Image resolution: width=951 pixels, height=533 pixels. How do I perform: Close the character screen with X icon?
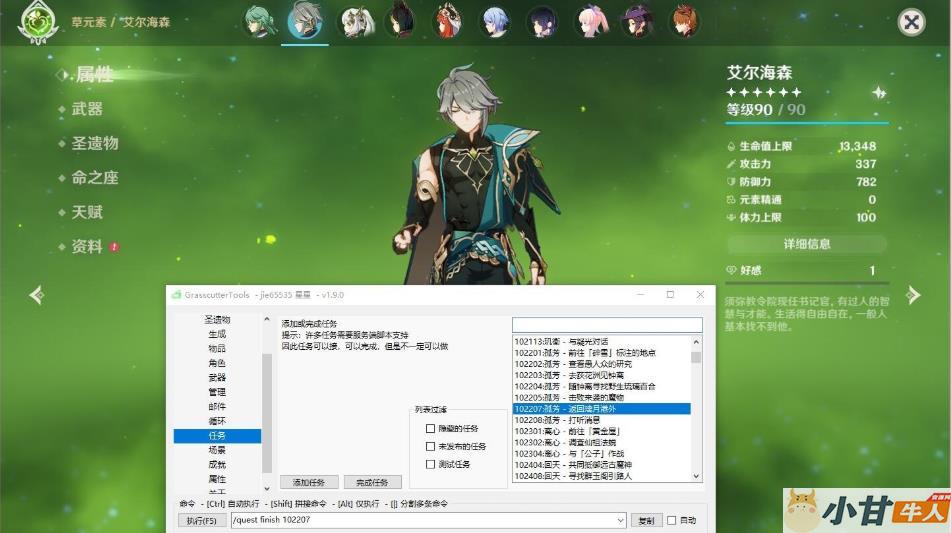coord(910,22)
